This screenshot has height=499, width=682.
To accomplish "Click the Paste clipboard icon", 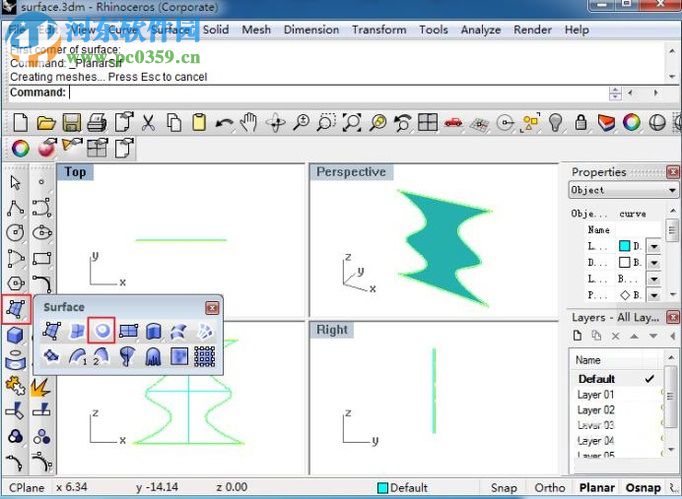I will pyautogui.click(x=199, y=122).
